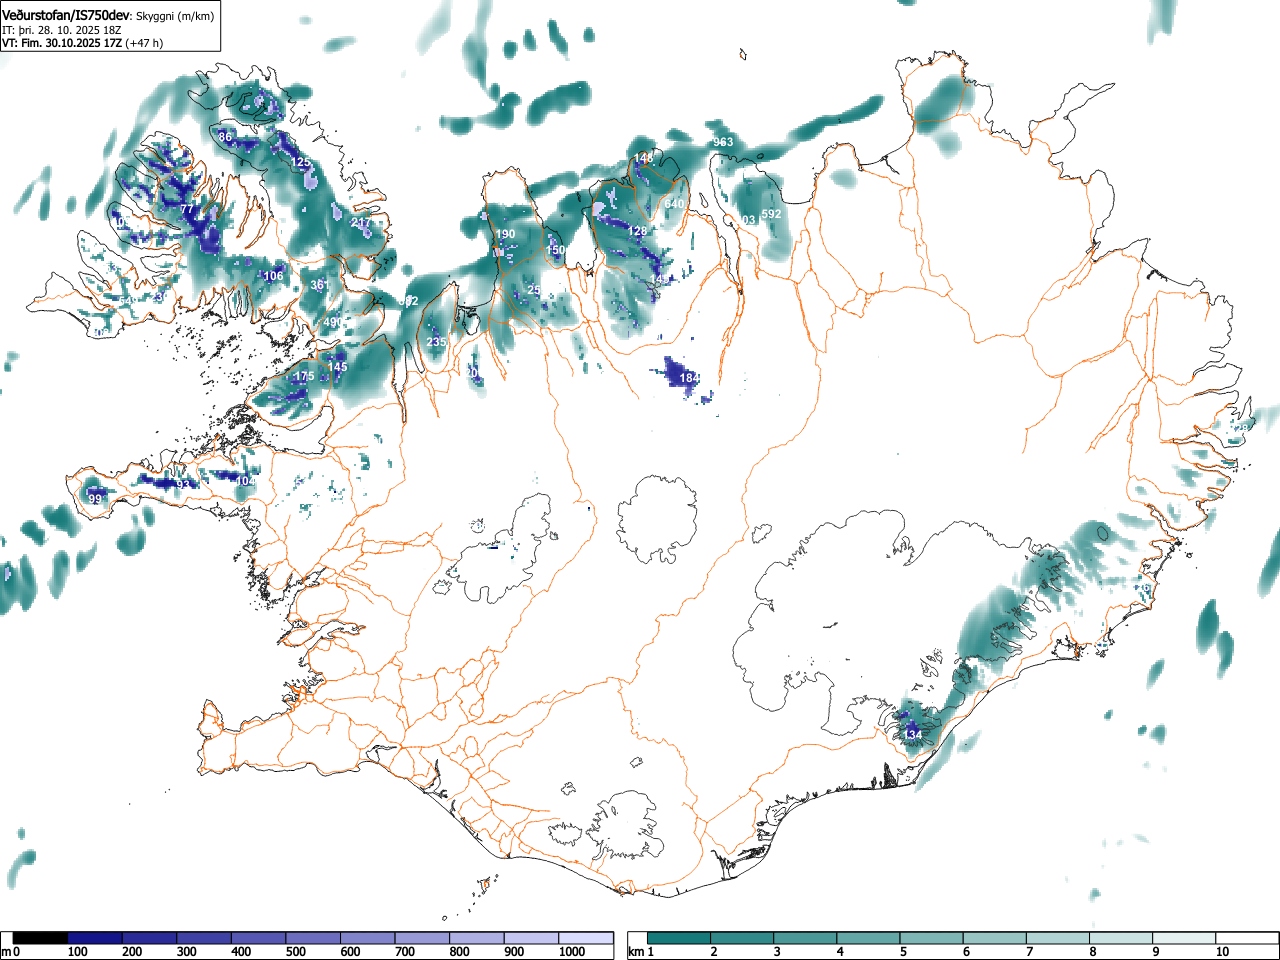Click the '2' tick label on the km scale
Viewport: 1280px width, 960px height.
click(714, 952)
